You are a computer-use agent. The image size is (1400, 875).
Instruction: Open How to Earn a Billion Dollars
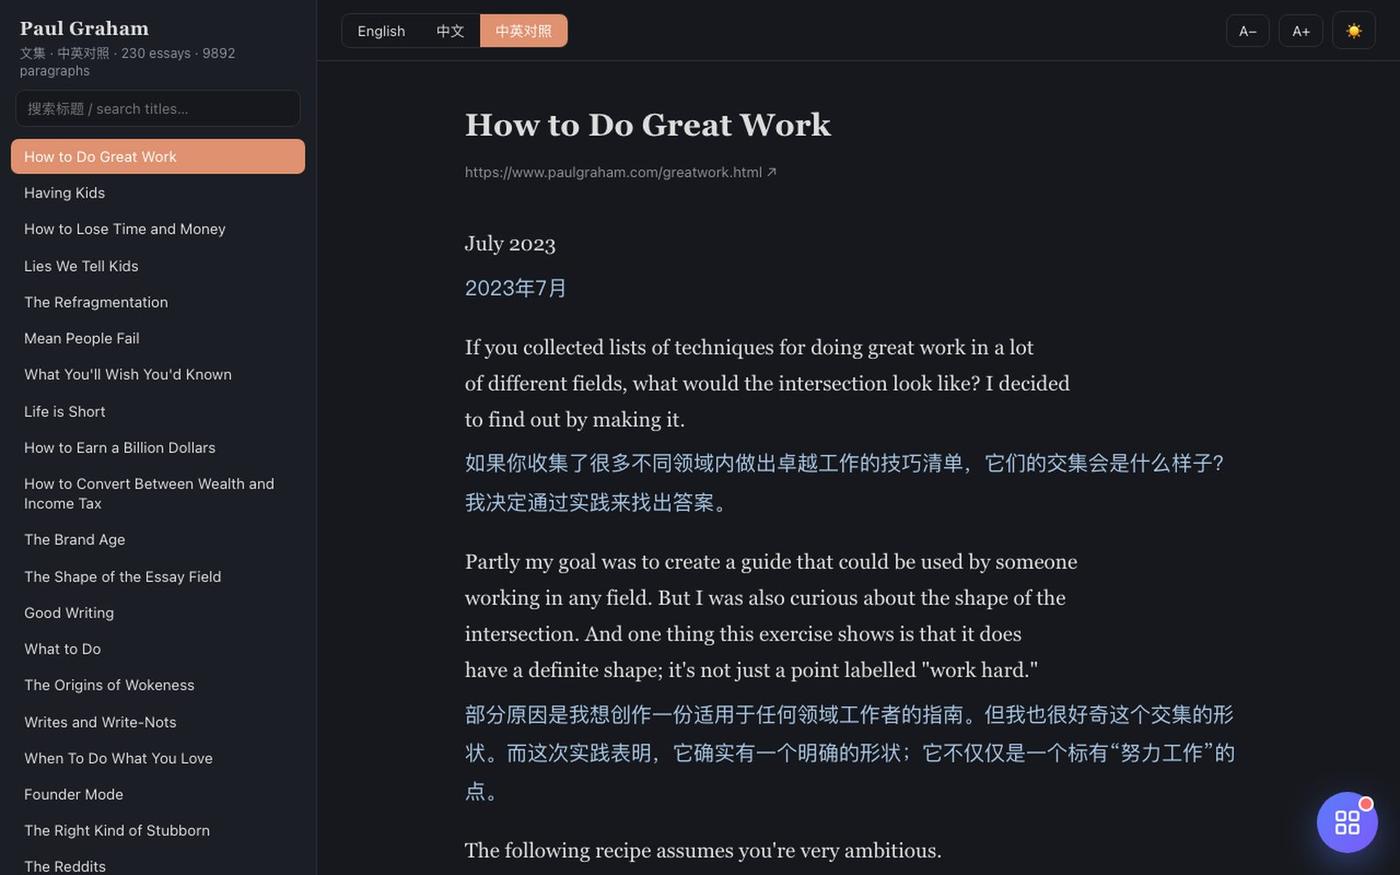tap(158, 447)
